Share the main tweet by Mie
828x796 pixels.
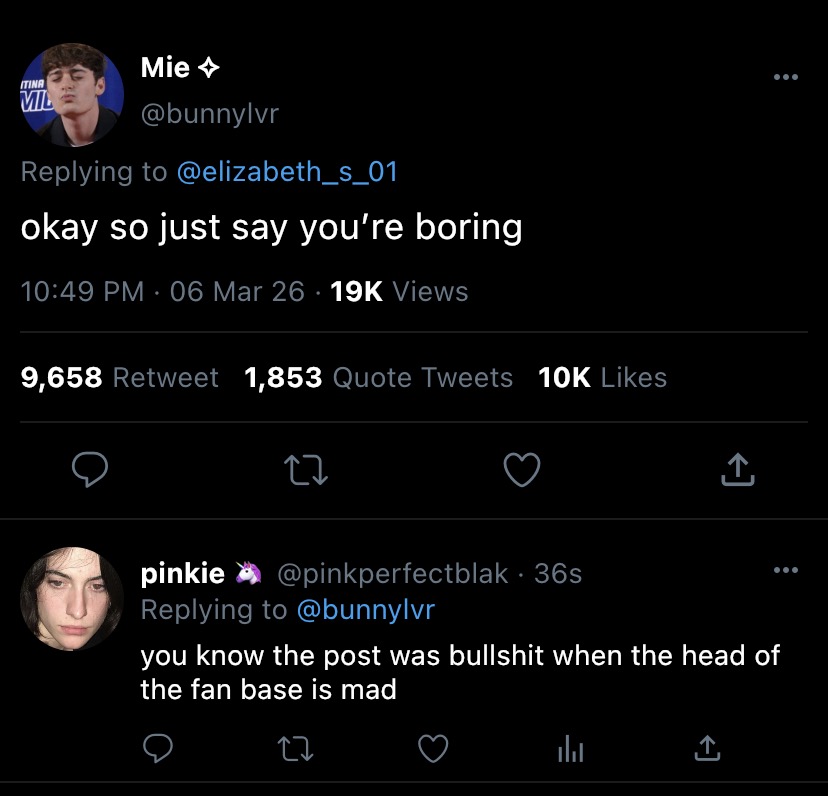click(735, 469)
